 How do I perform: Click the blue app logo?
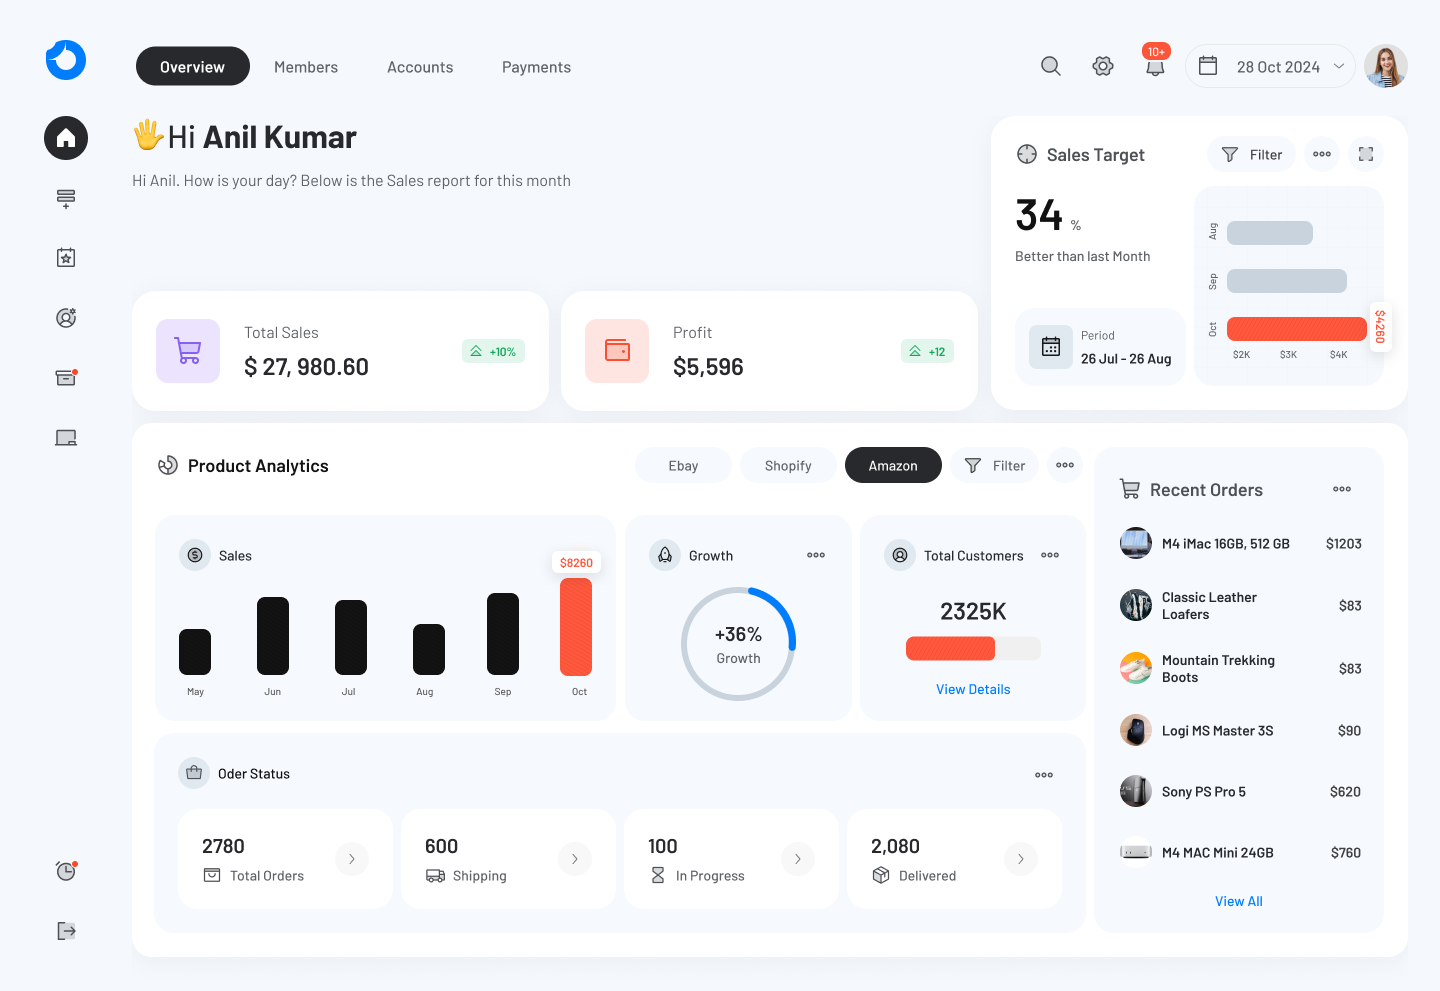pos(66,60)
